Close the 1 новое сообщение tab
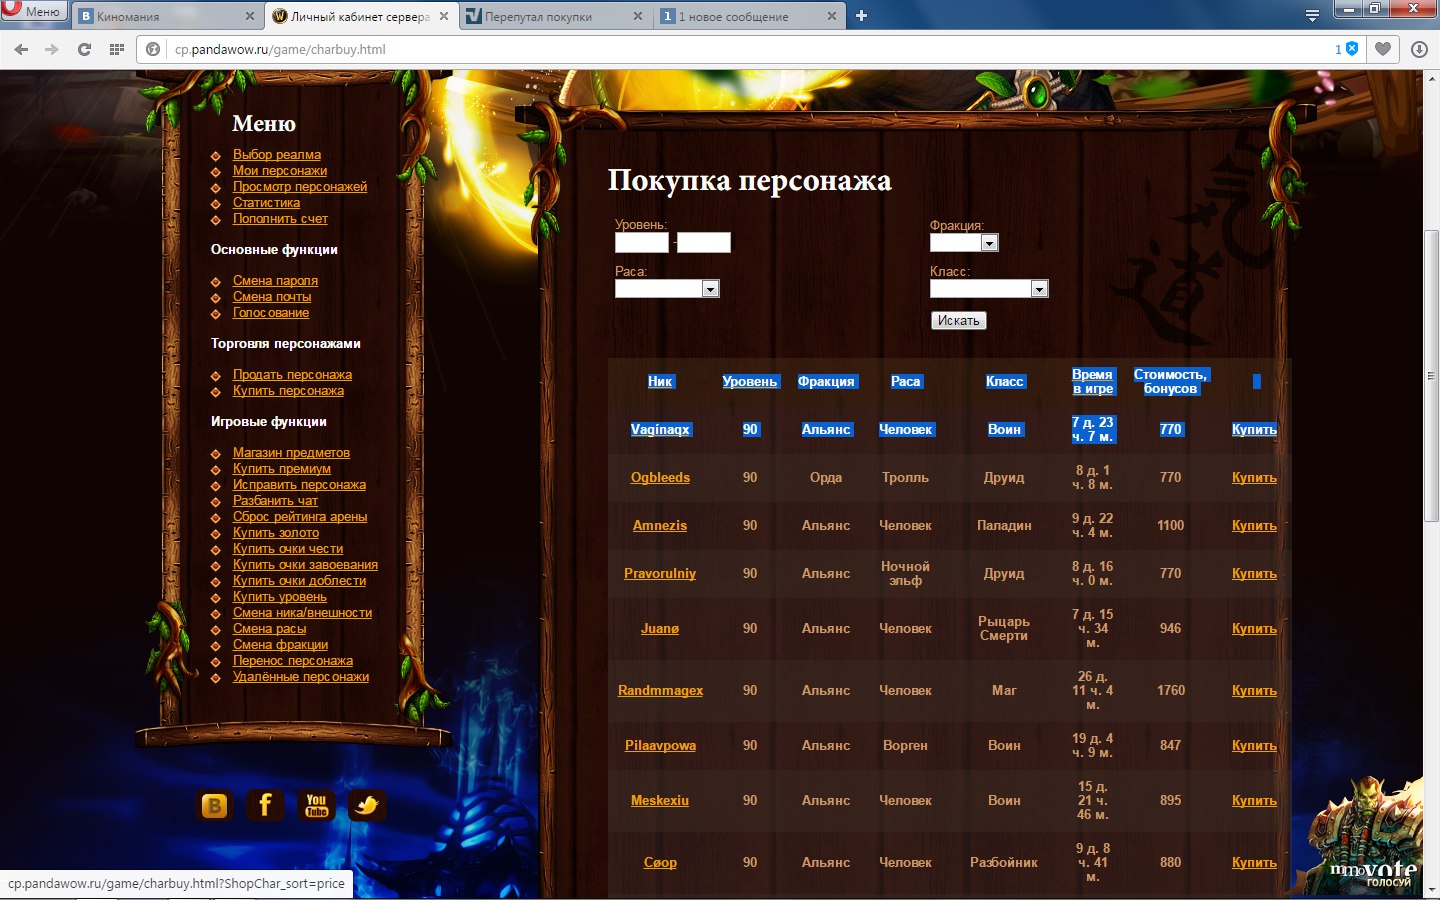 coord(832,16)
